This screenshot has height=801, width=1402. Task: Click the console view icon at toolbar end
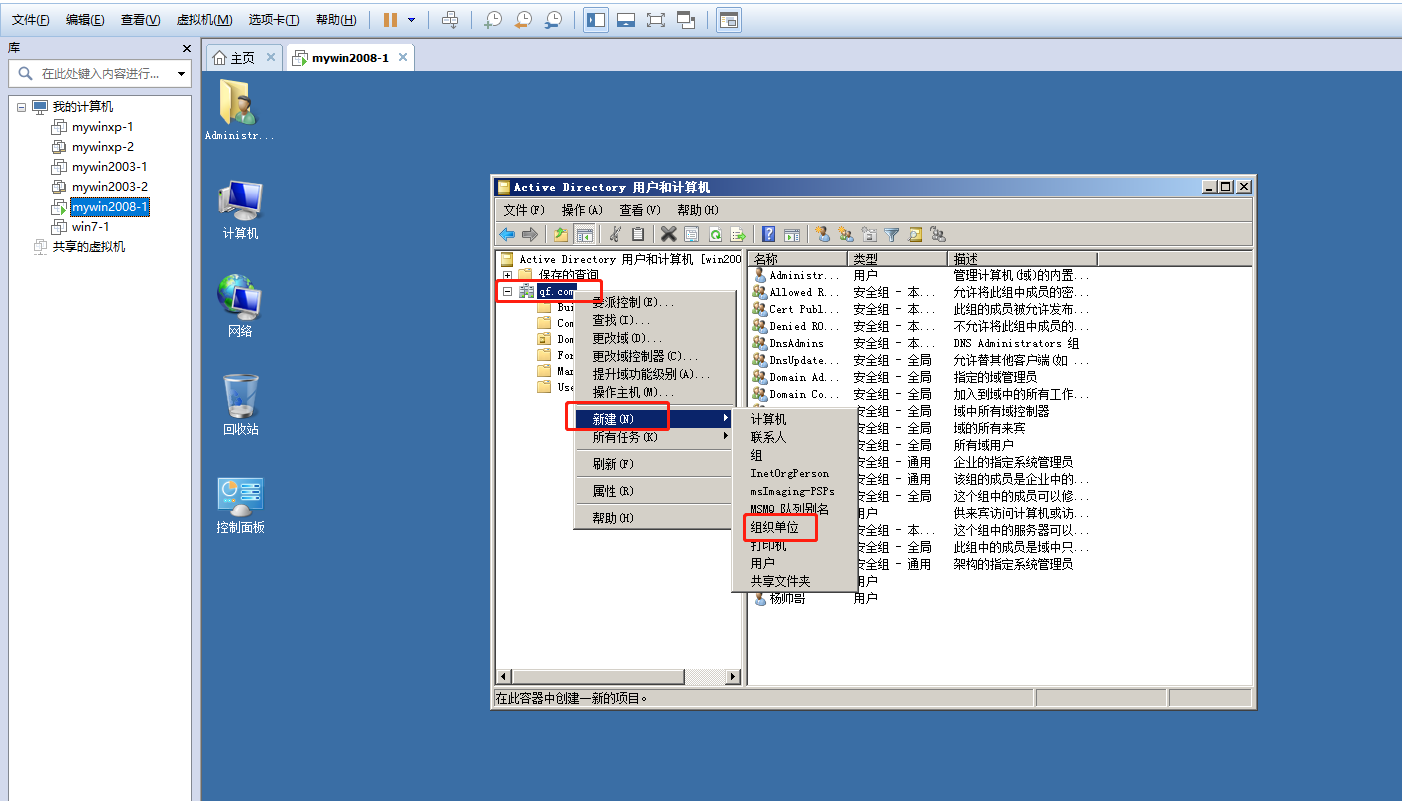click(729, 19)
